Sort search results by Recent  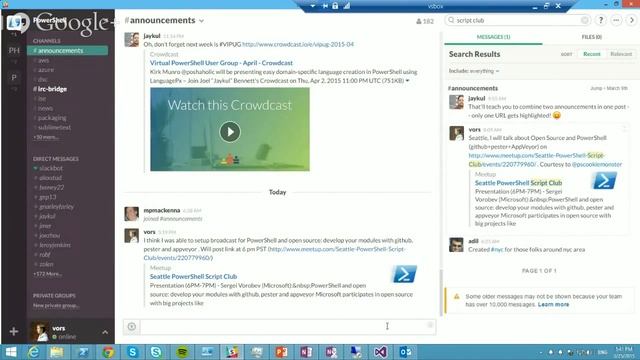[x=591, y=54]
